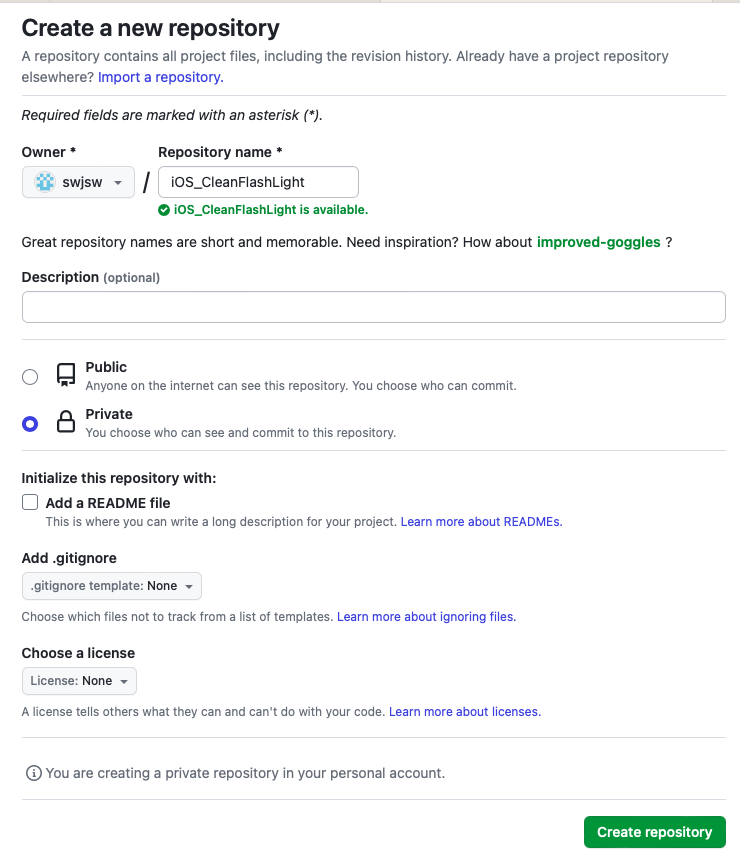Enable the Add a README file checkbox
The width and height of the screenshot is (740, 852).
pos(30,502)
